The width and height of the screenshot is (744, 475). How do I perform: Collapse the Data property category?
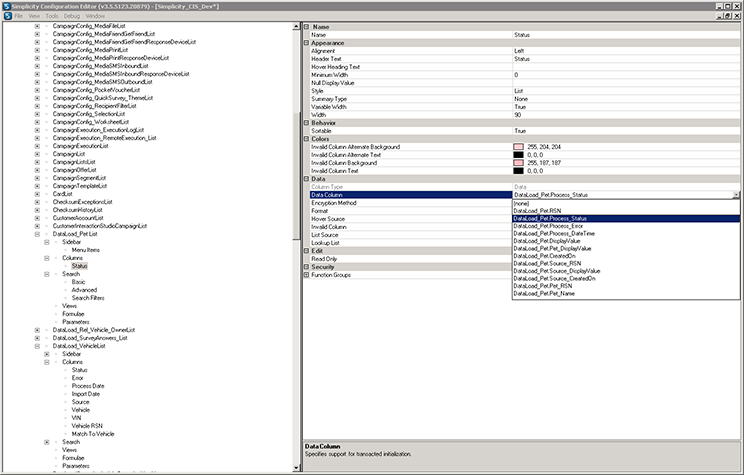click(307, 179)
